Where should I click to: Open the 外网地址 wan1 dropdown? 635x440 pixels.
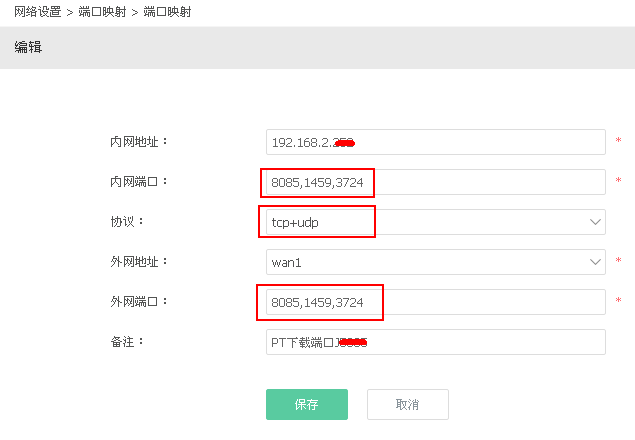[436, 262]
